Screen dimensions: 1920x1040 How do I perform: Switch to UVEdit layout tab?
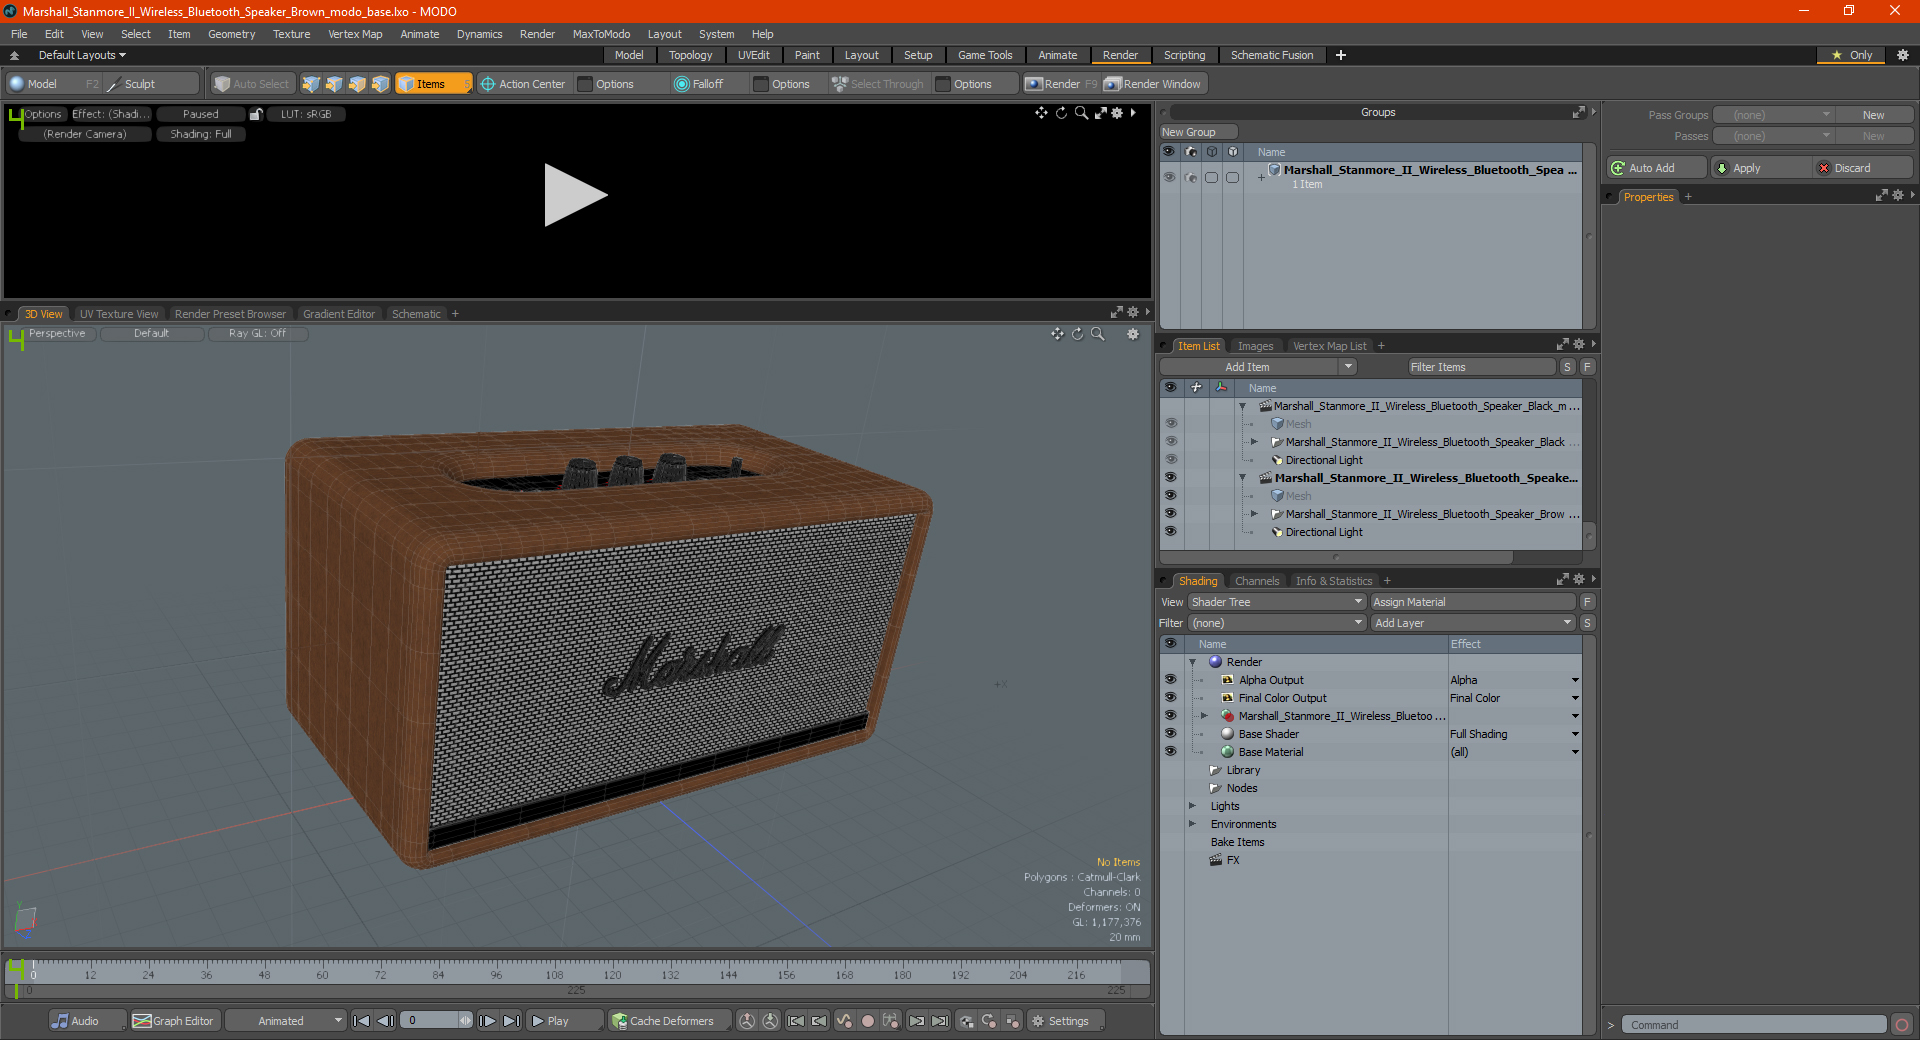click(x=753, y=55)
